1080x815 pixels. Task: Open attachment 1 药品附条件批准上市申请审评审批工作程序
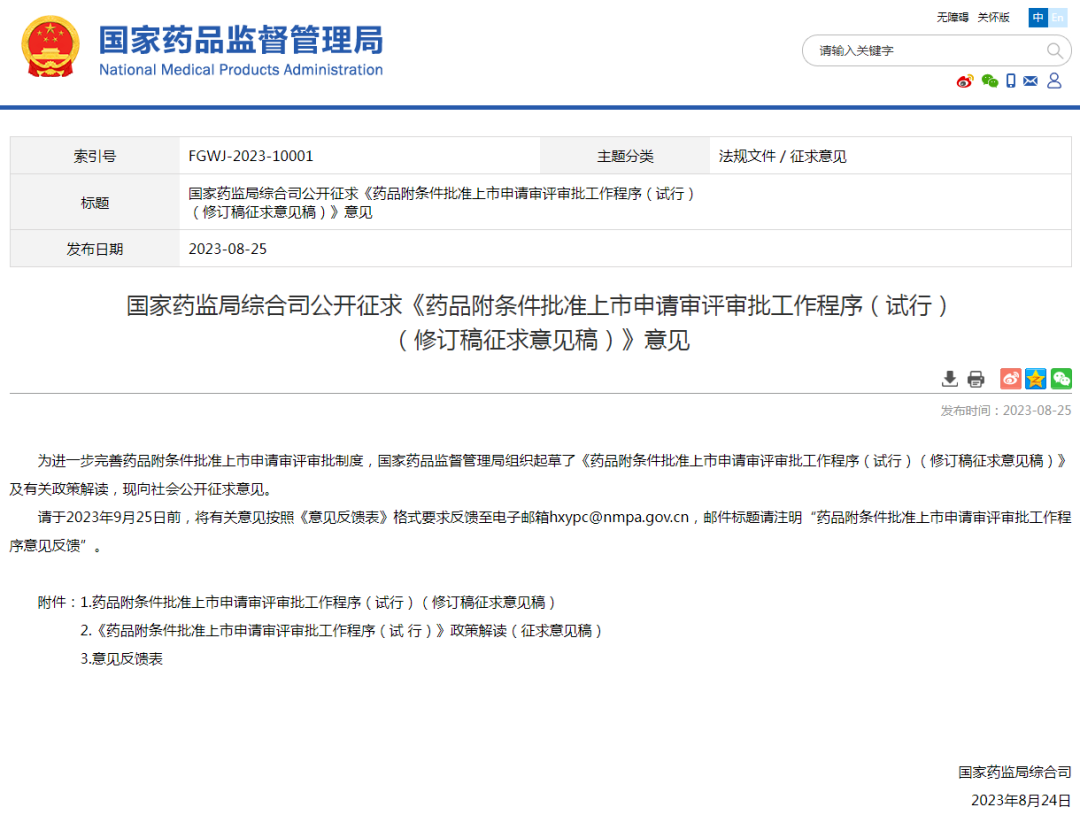point(318,602)
